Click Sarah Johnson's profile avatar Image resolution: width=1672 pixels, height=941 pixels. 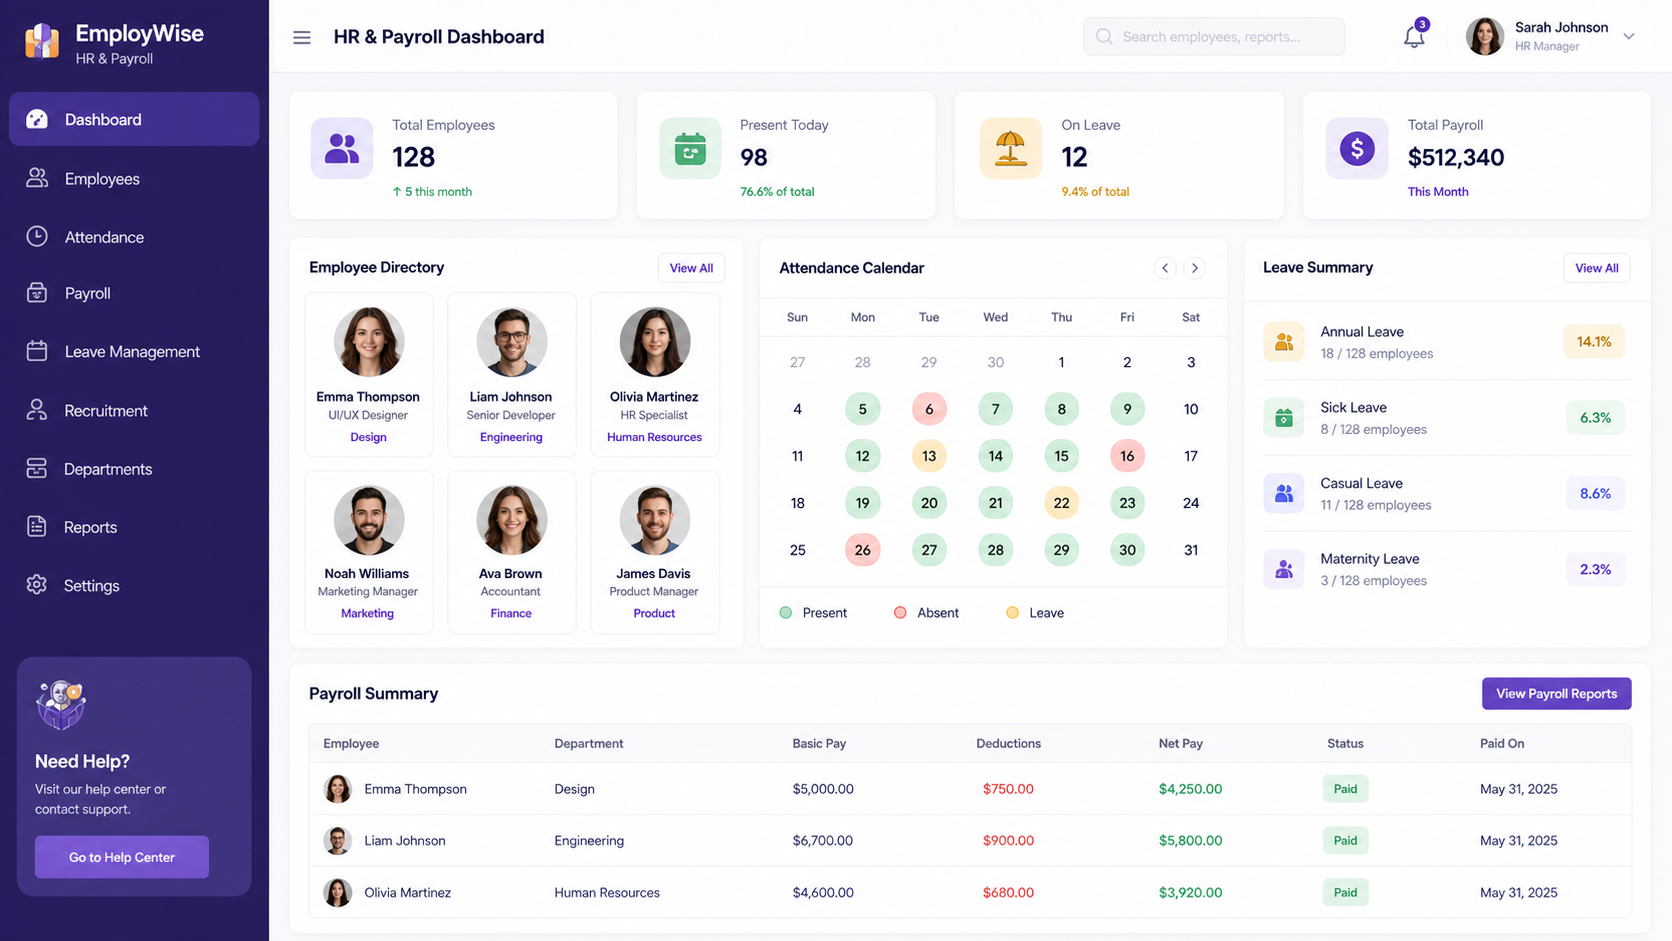coord(1485,37)
